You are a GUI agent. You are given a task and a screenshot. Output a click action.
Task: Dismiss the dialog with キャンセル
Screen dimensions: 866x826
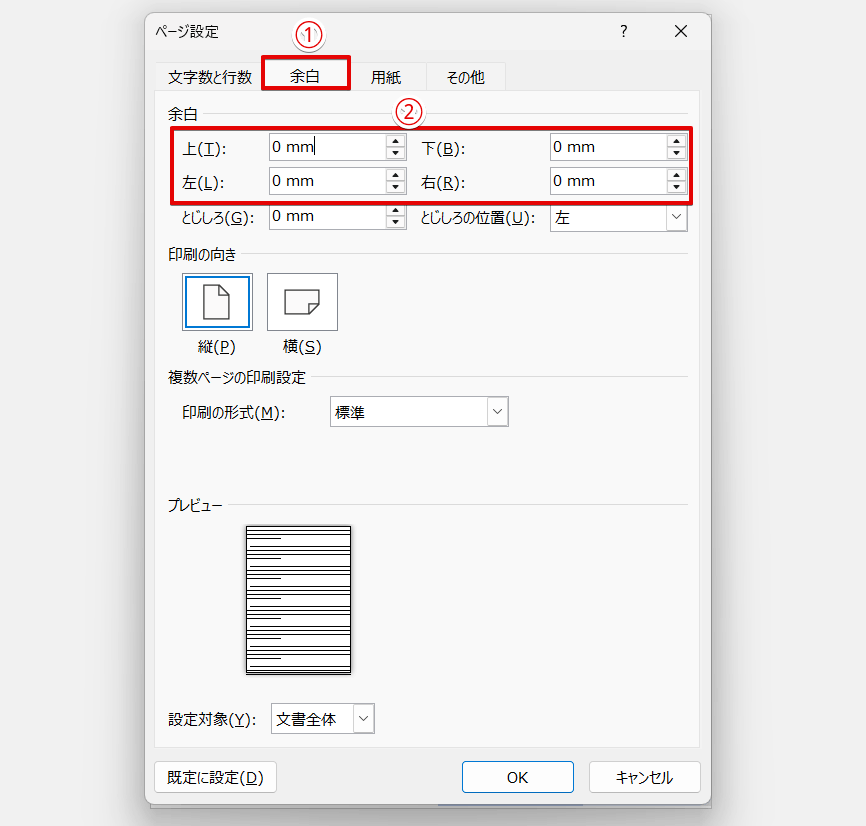click(x=644, y=777)
